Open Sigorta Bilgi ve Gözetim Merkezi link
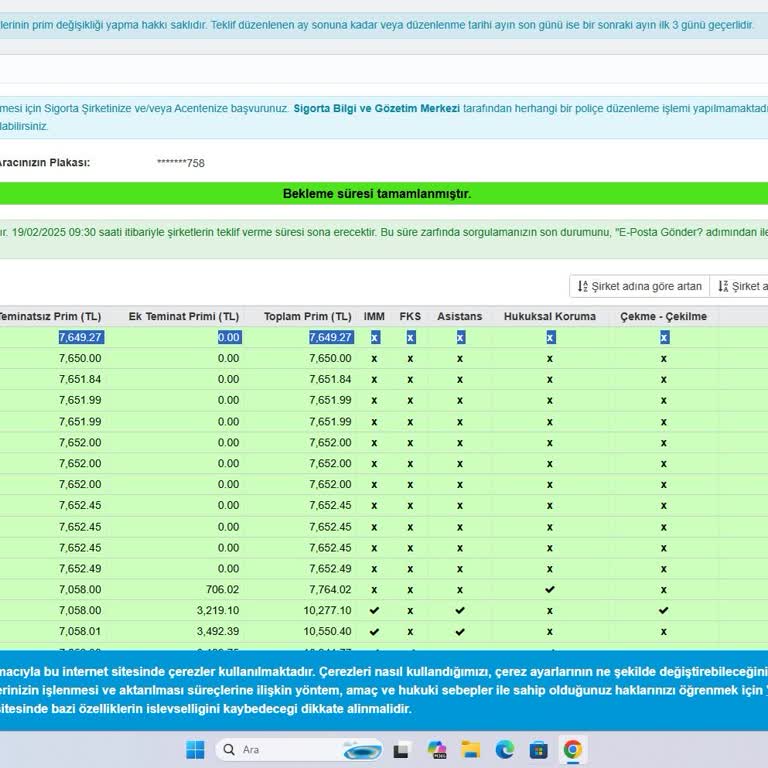 tap(376, 109)
